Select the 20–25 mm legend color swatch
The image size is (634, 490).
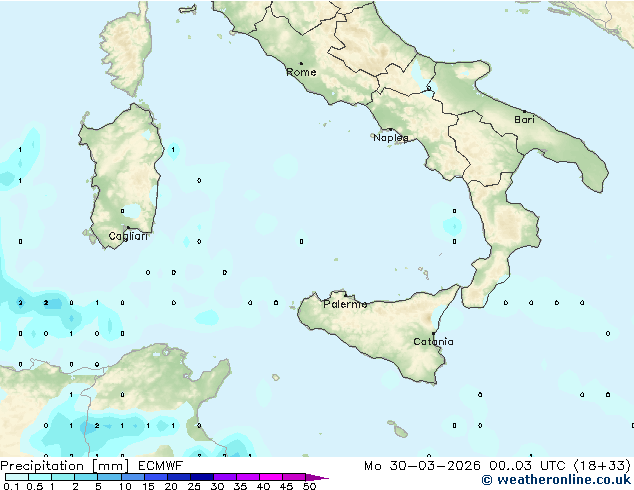click(178, 477)
